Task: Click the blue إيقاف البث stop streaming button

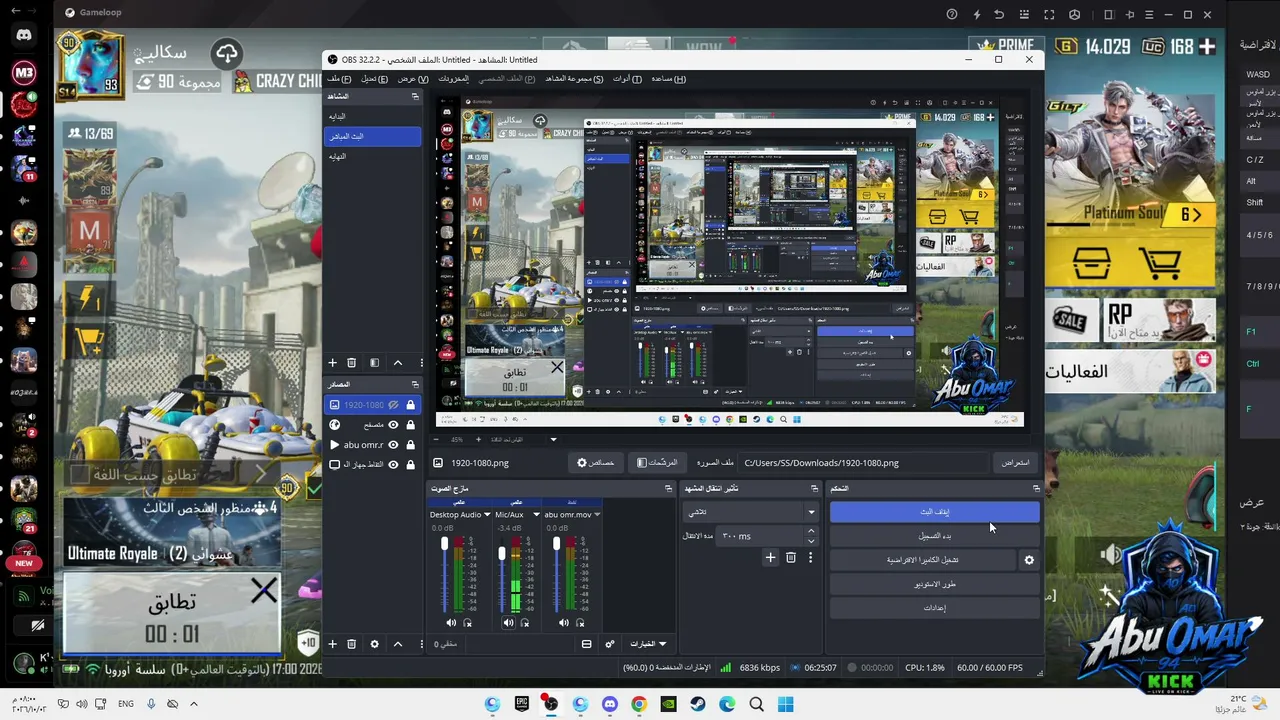Action: point(935,512)
